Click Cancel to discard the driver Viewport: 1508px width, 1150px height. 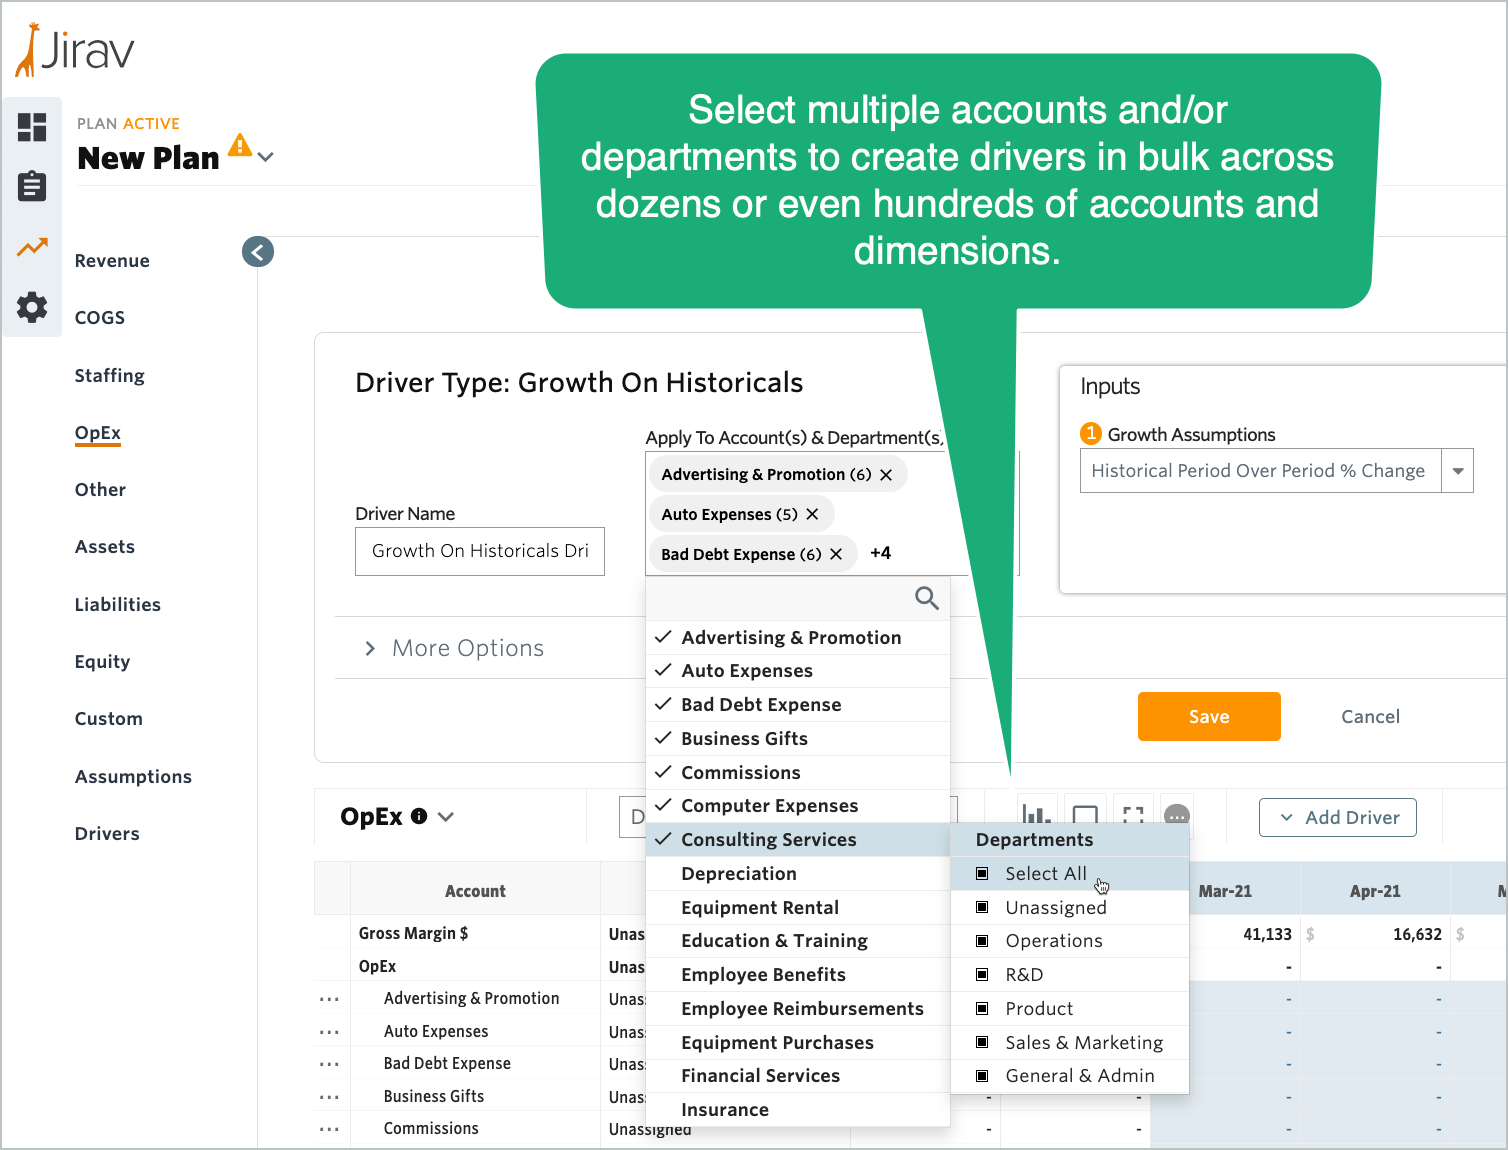[1370, 716]
